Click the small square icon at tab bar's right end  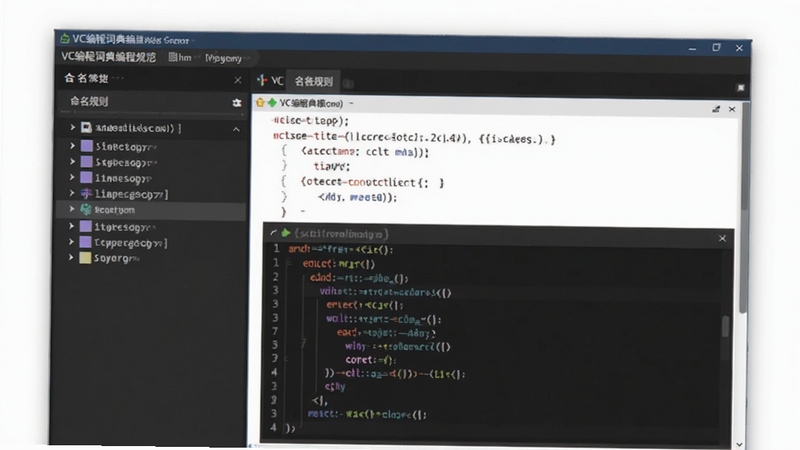tap(740, 88)
